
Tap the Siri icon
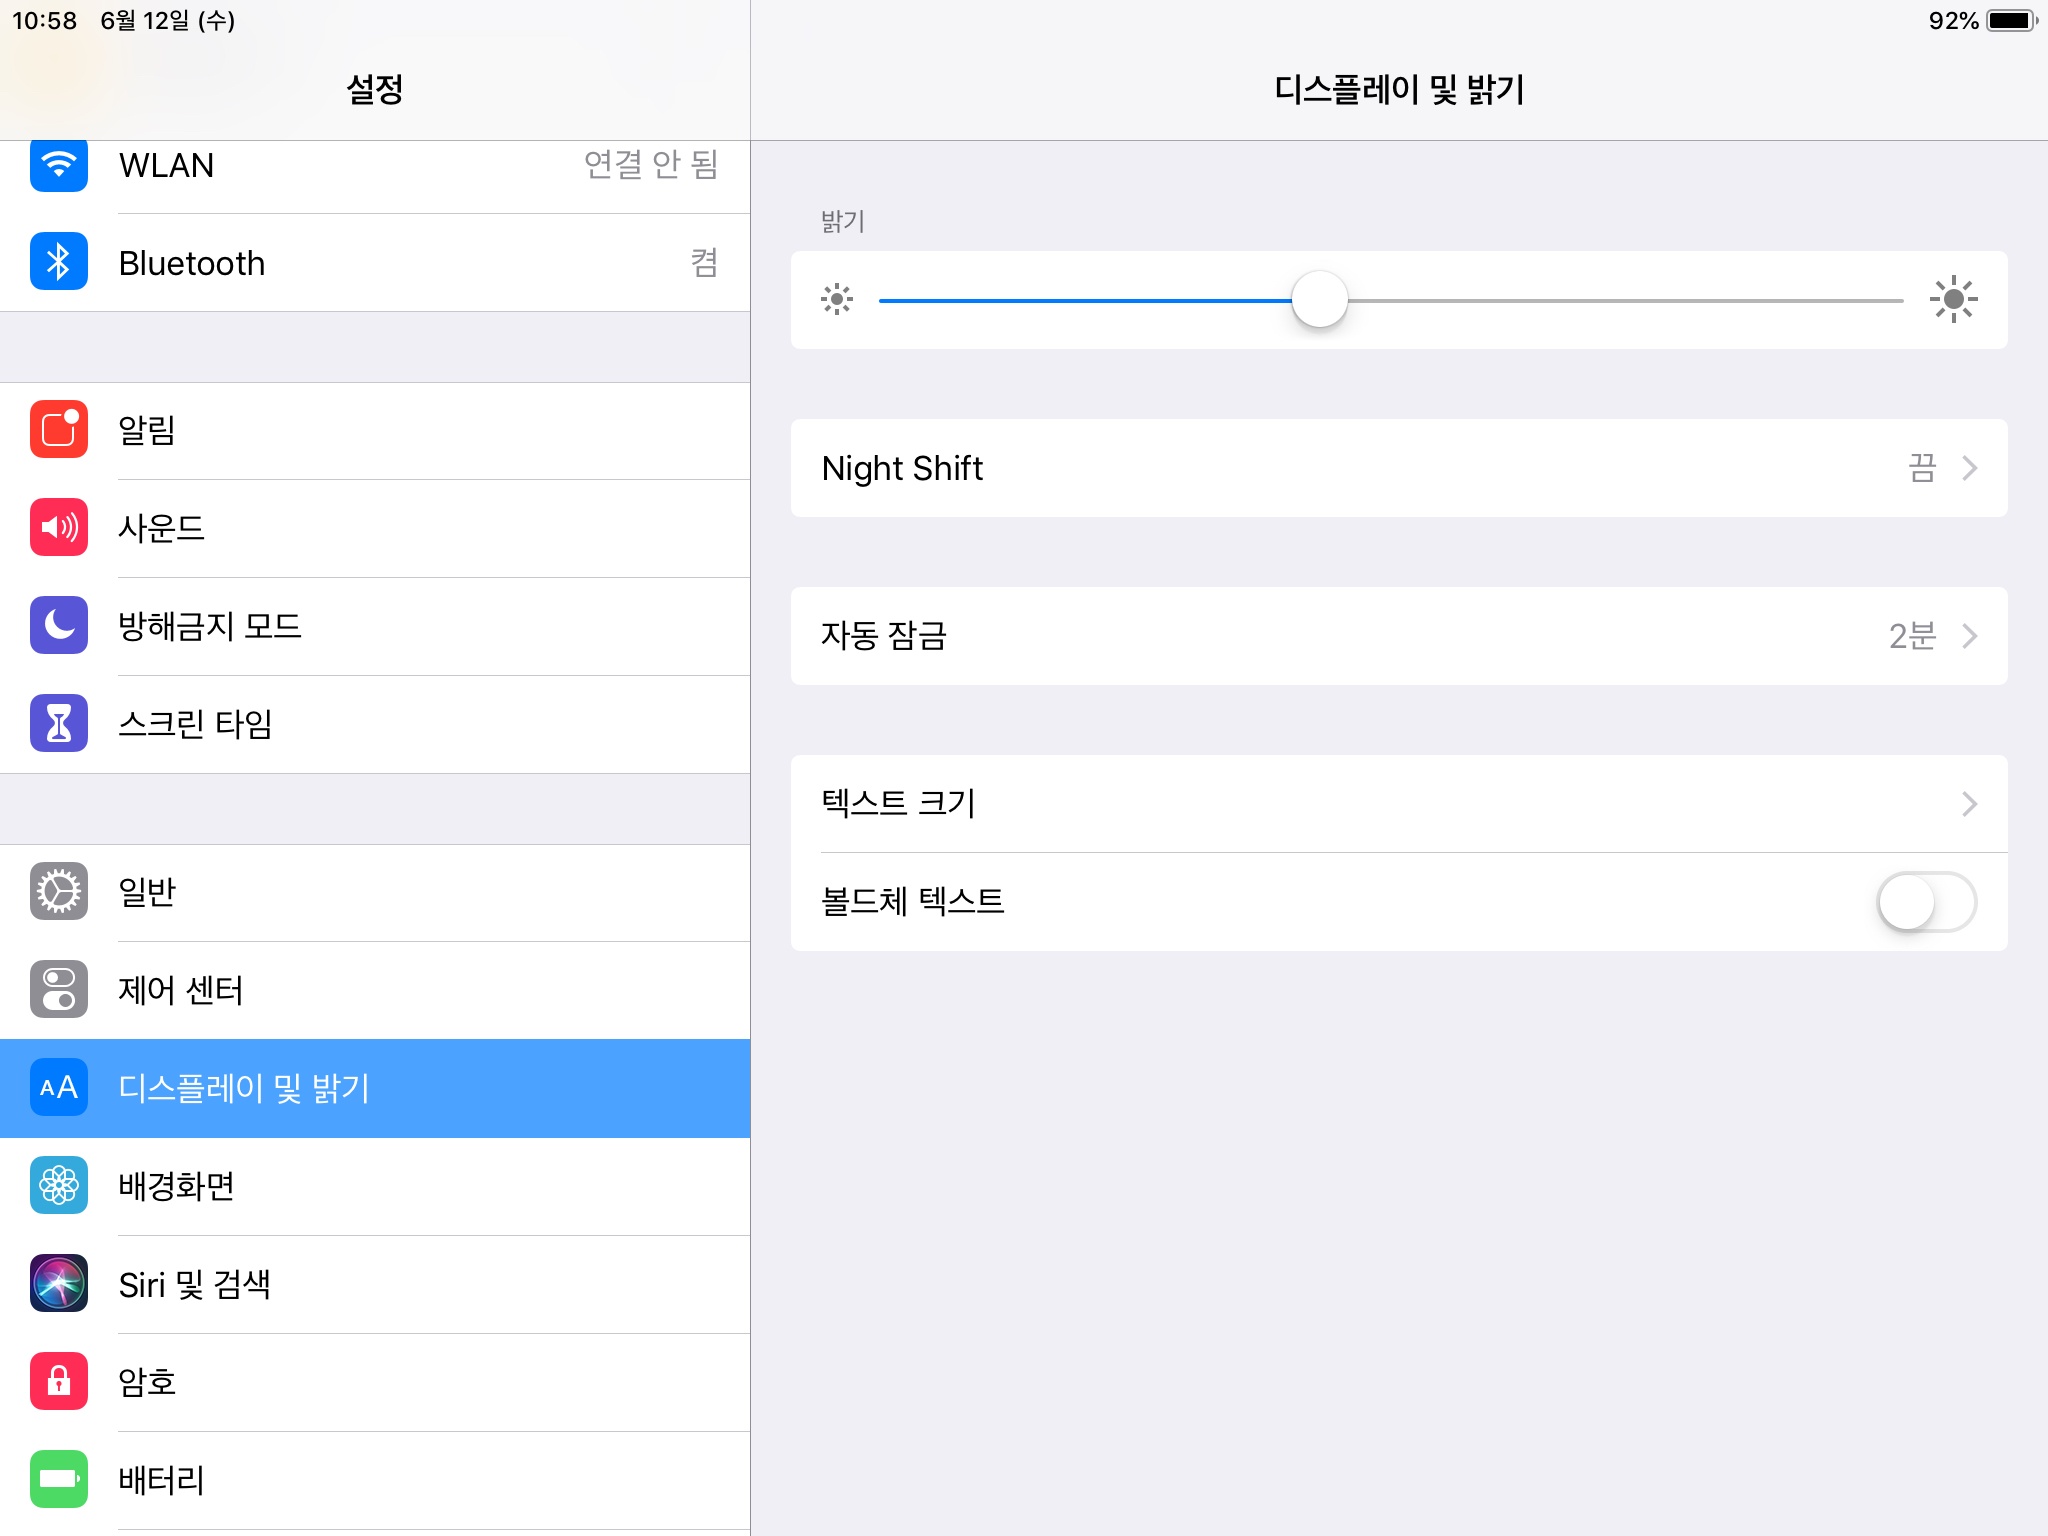point(59,1283)
